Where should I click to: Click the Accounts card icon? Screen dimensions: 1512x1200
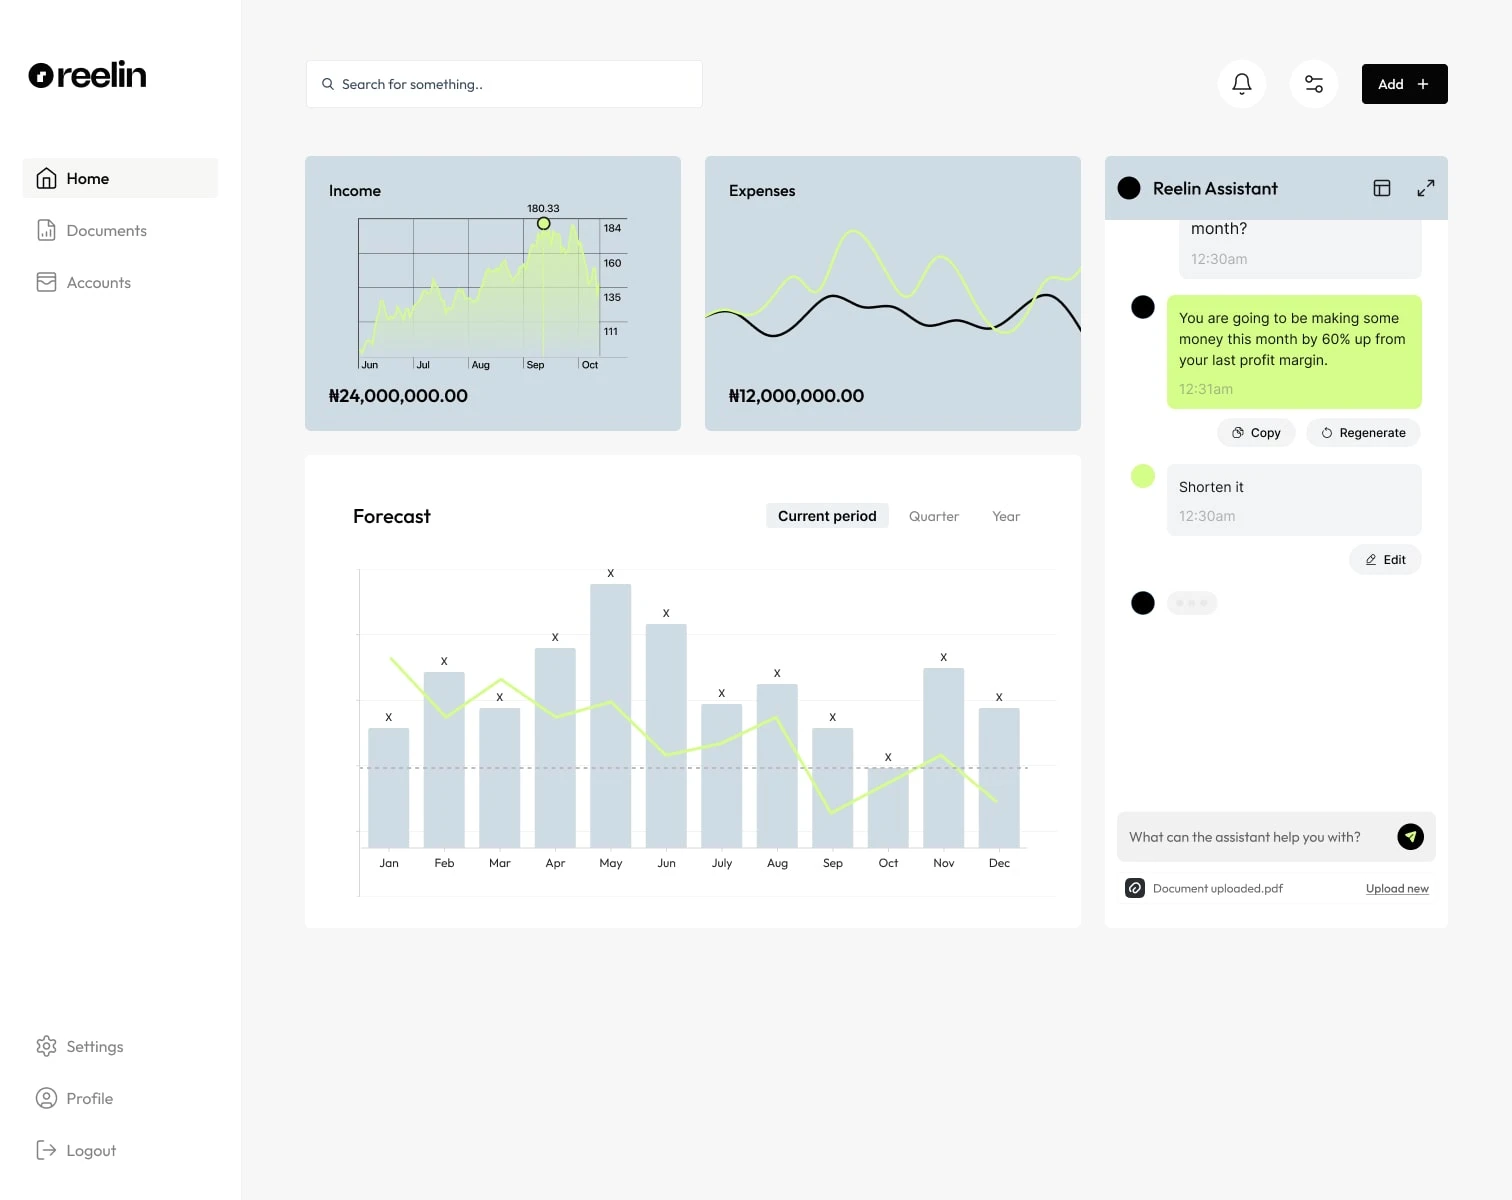[x=46, y=282]
